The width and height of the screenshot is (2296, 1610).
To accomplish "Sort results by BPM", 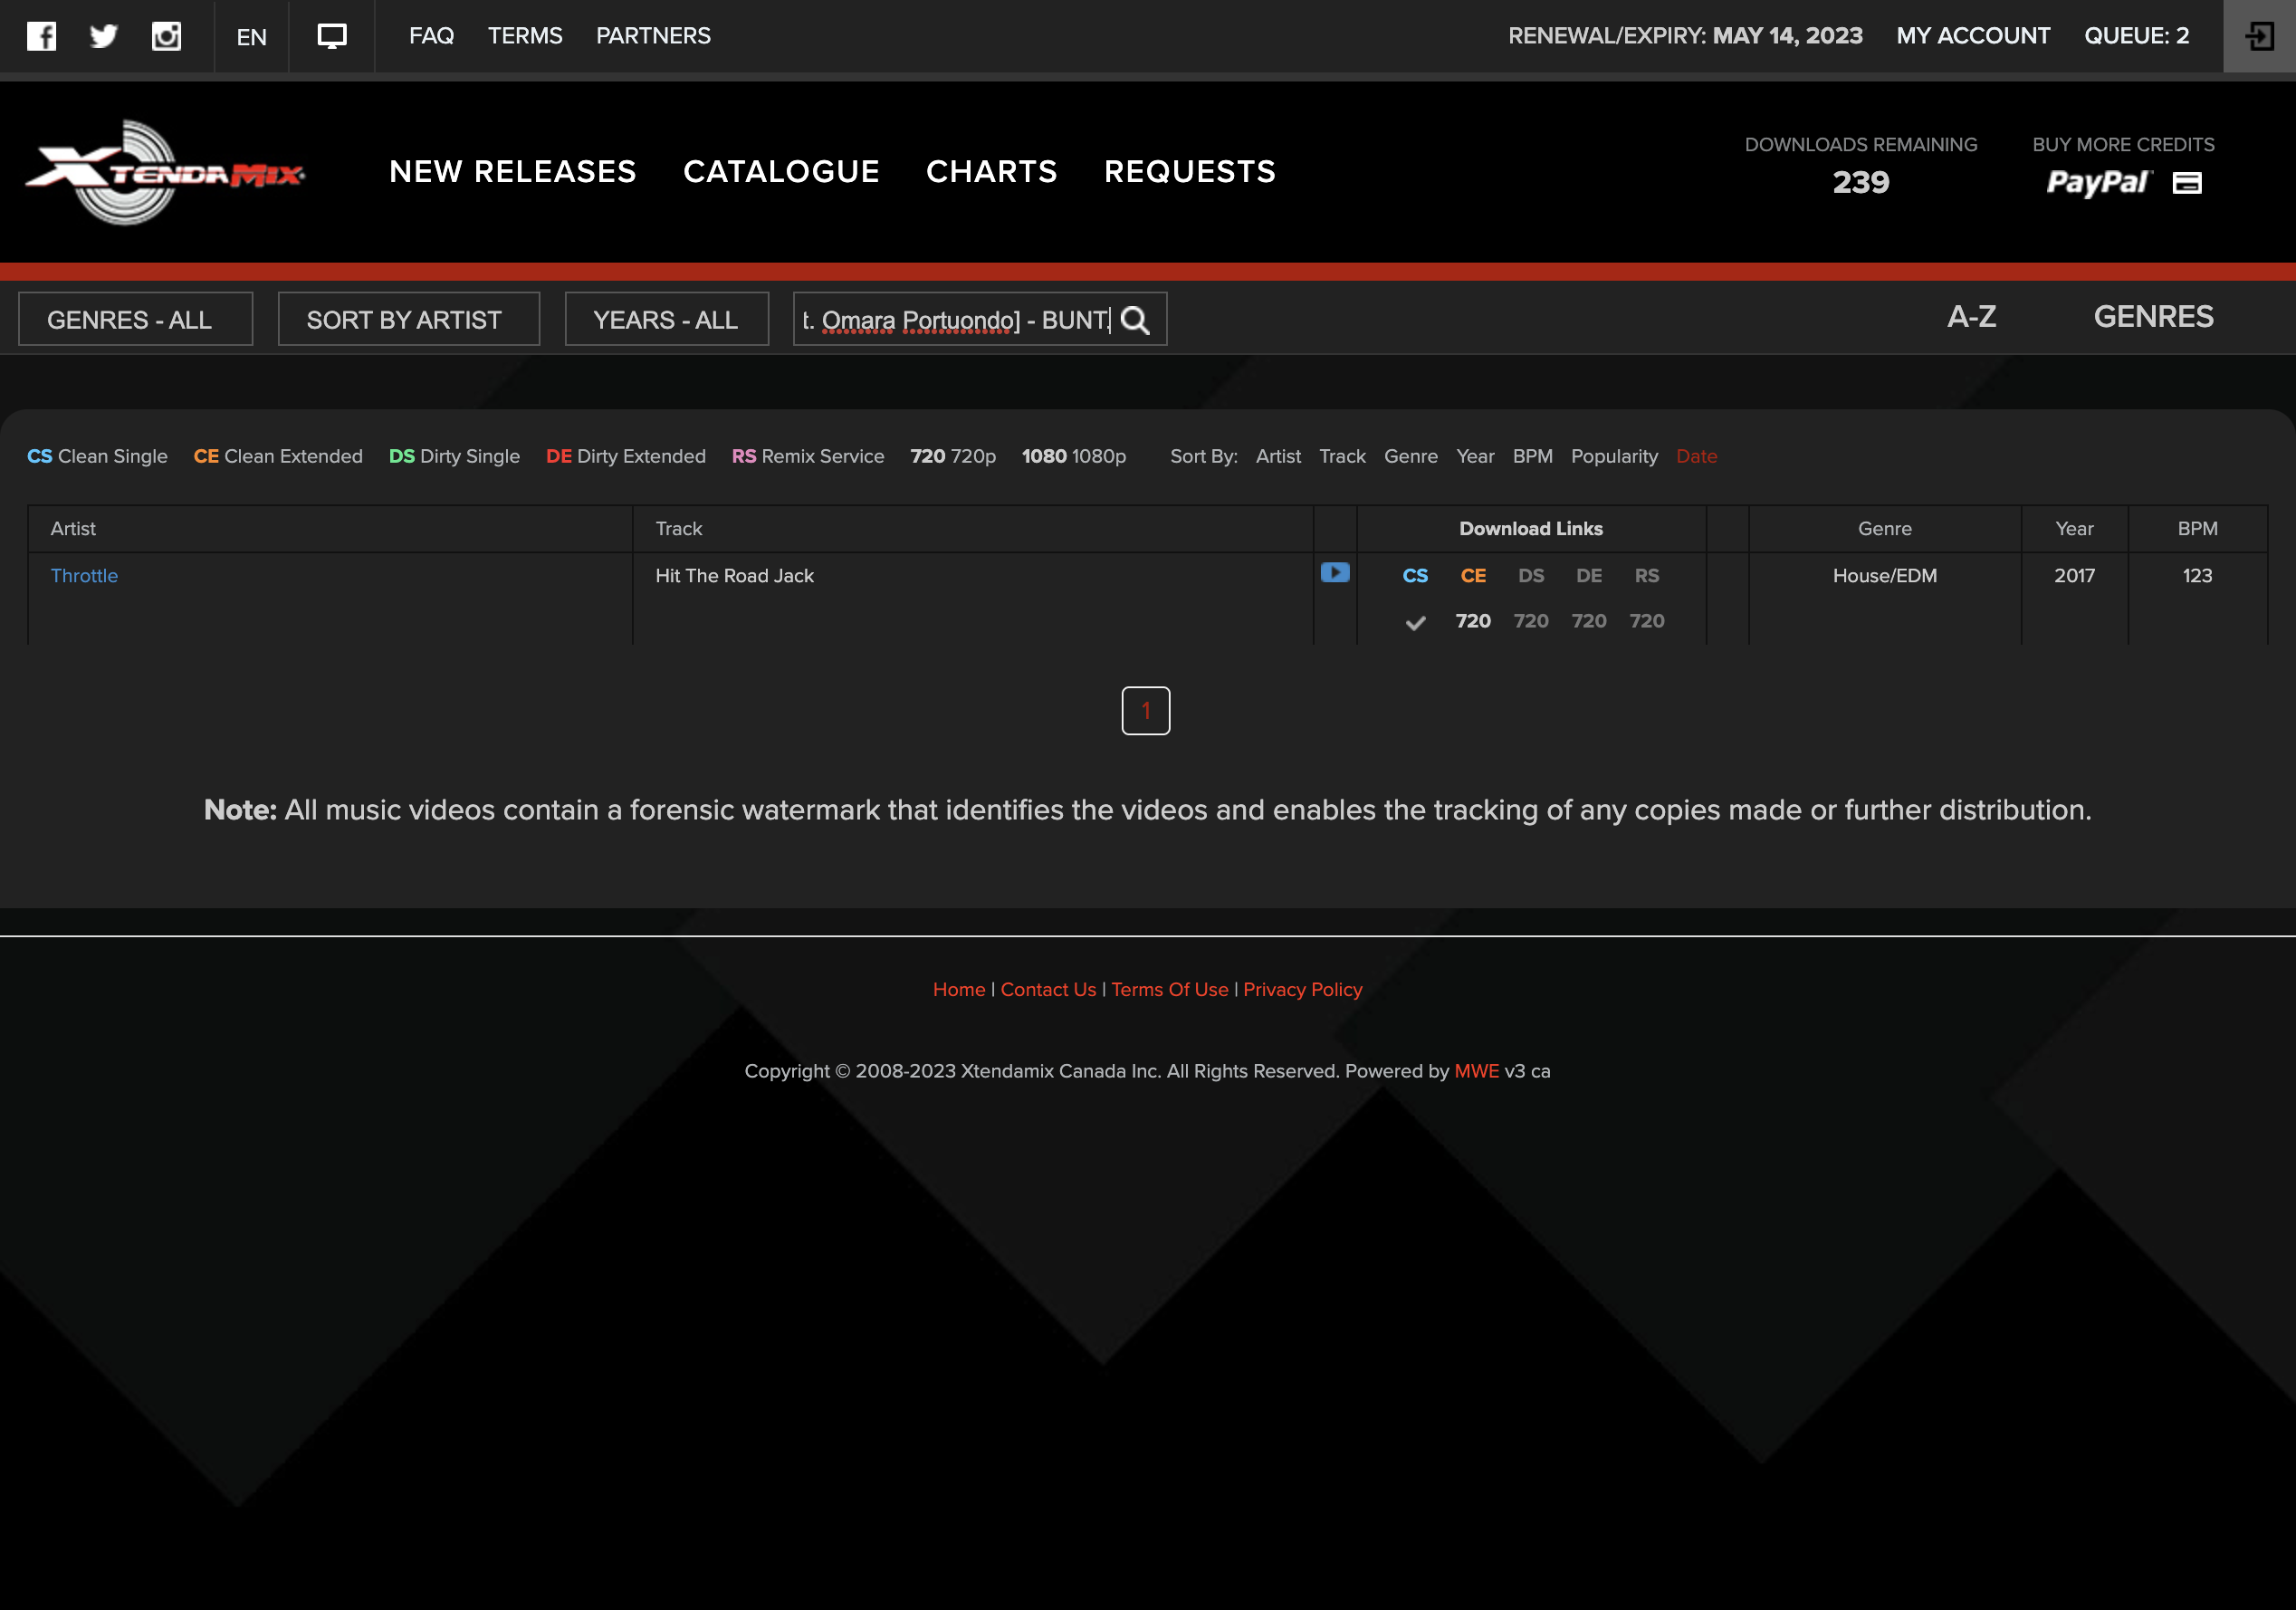I will click(x=1533, y=456).
